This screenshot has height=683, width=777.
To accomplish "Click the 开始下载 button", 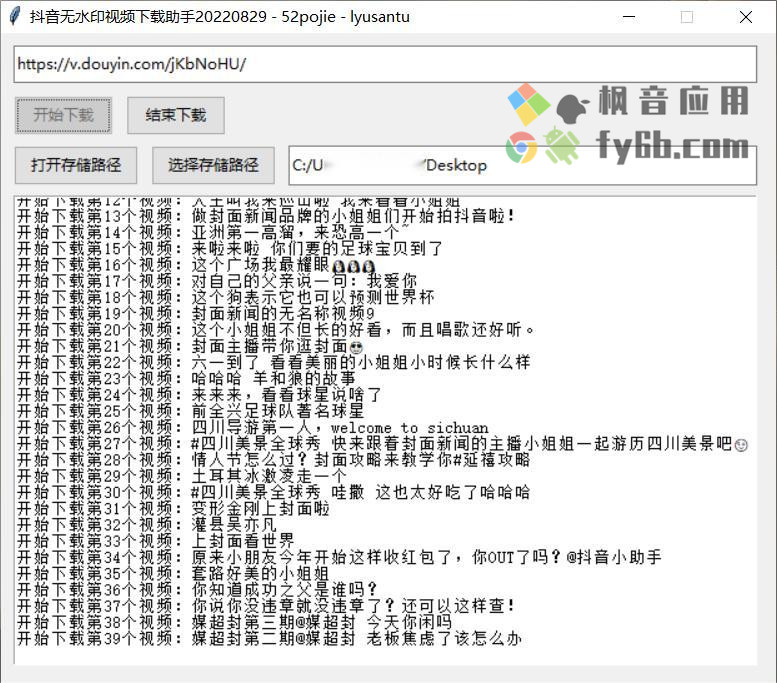I will [x=63, y=115].
